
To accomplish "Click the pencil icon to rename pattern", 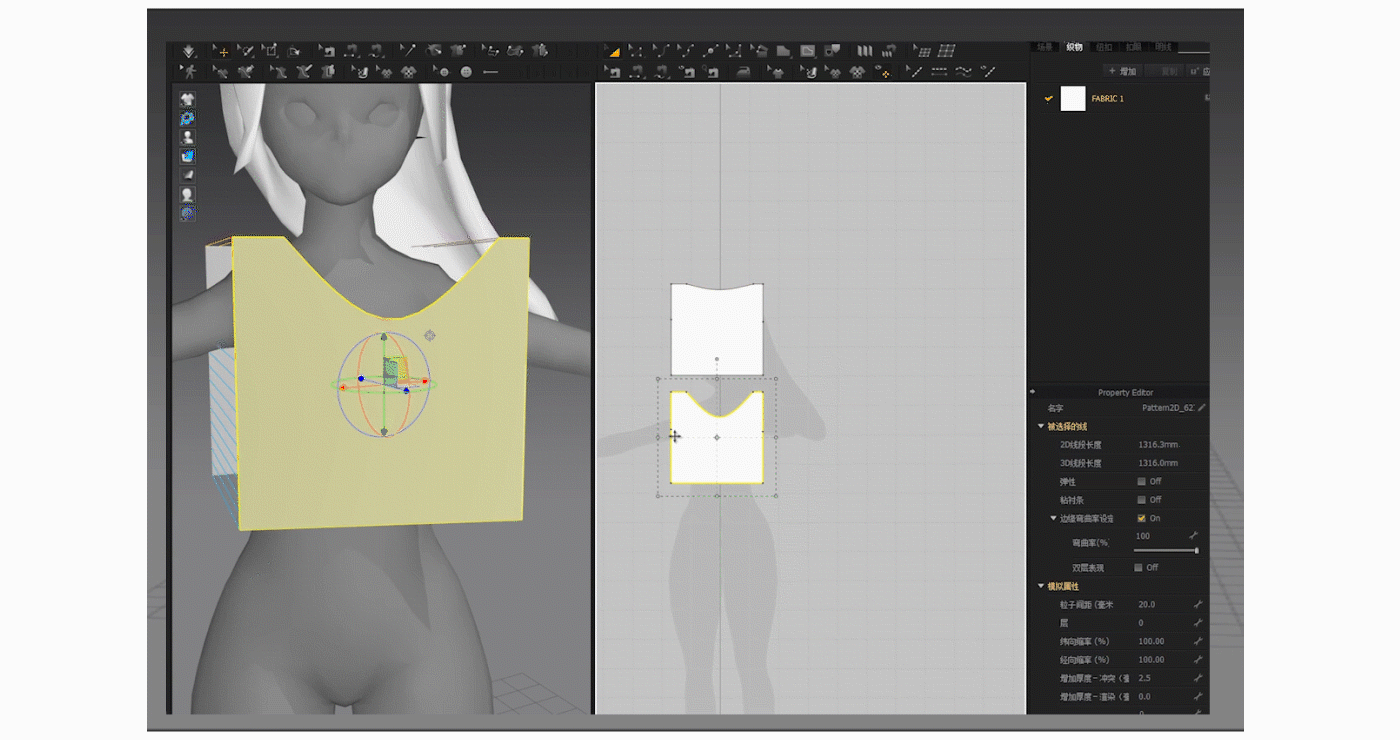I will click(1201, 408).
